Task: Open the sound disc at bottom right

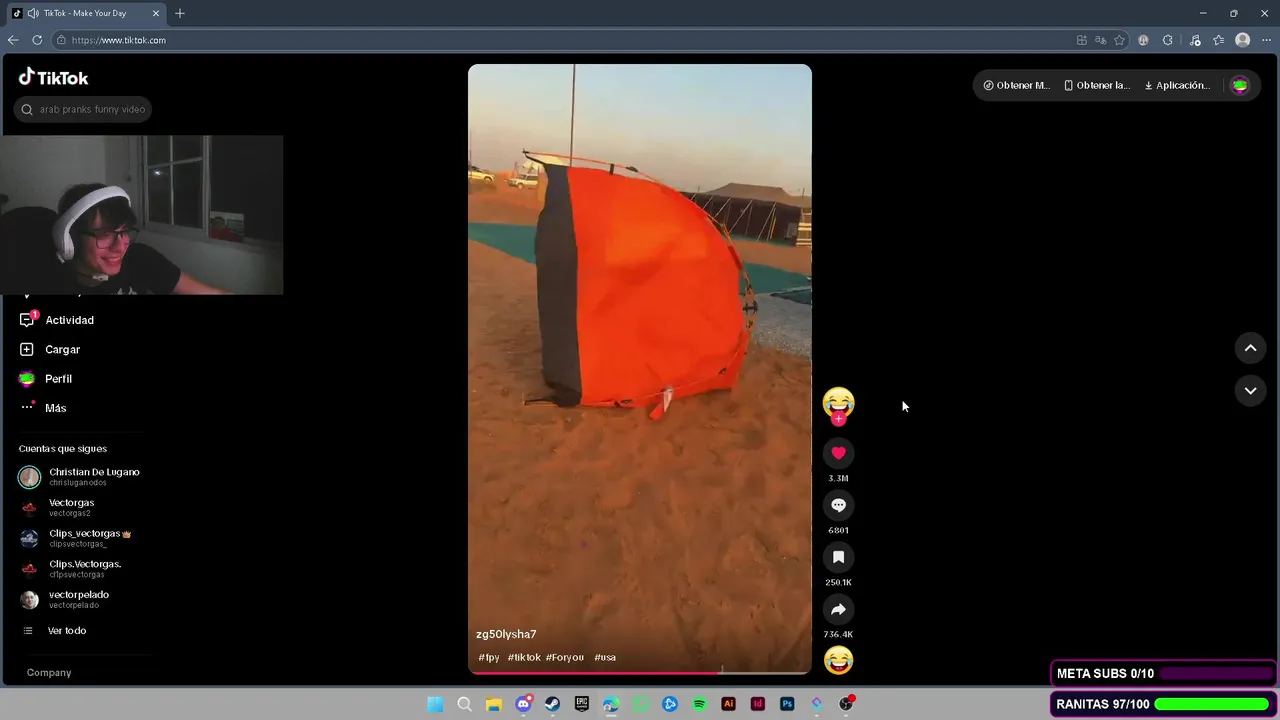Action: [838, 660]
